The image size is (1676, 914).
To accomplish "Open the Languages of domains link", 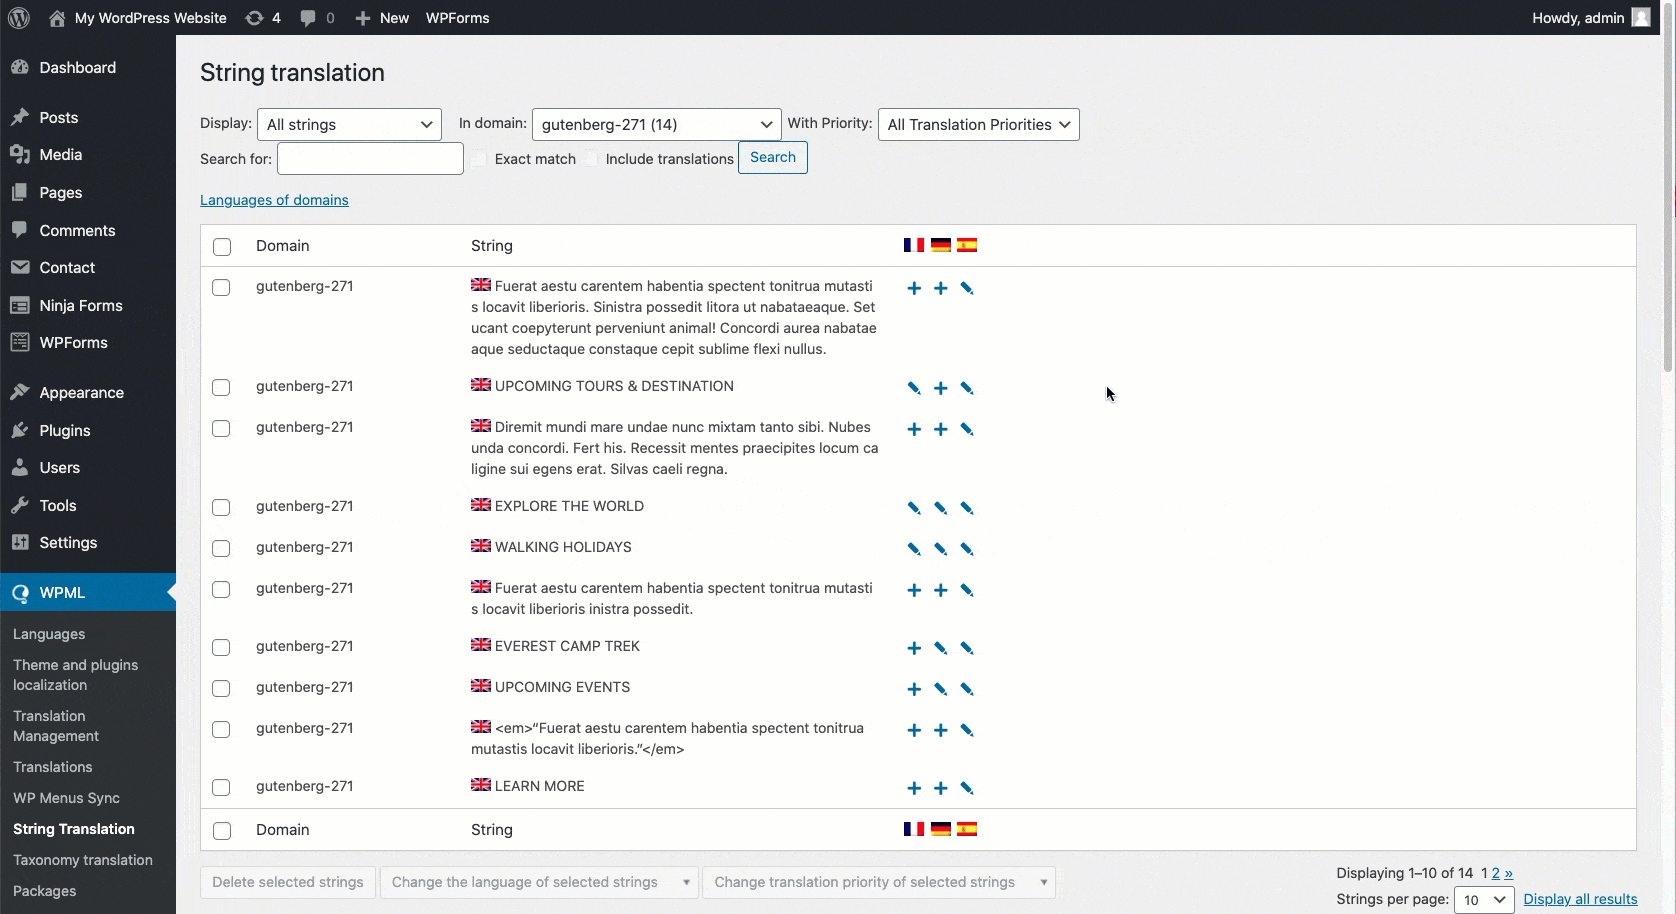I will 274,200.
